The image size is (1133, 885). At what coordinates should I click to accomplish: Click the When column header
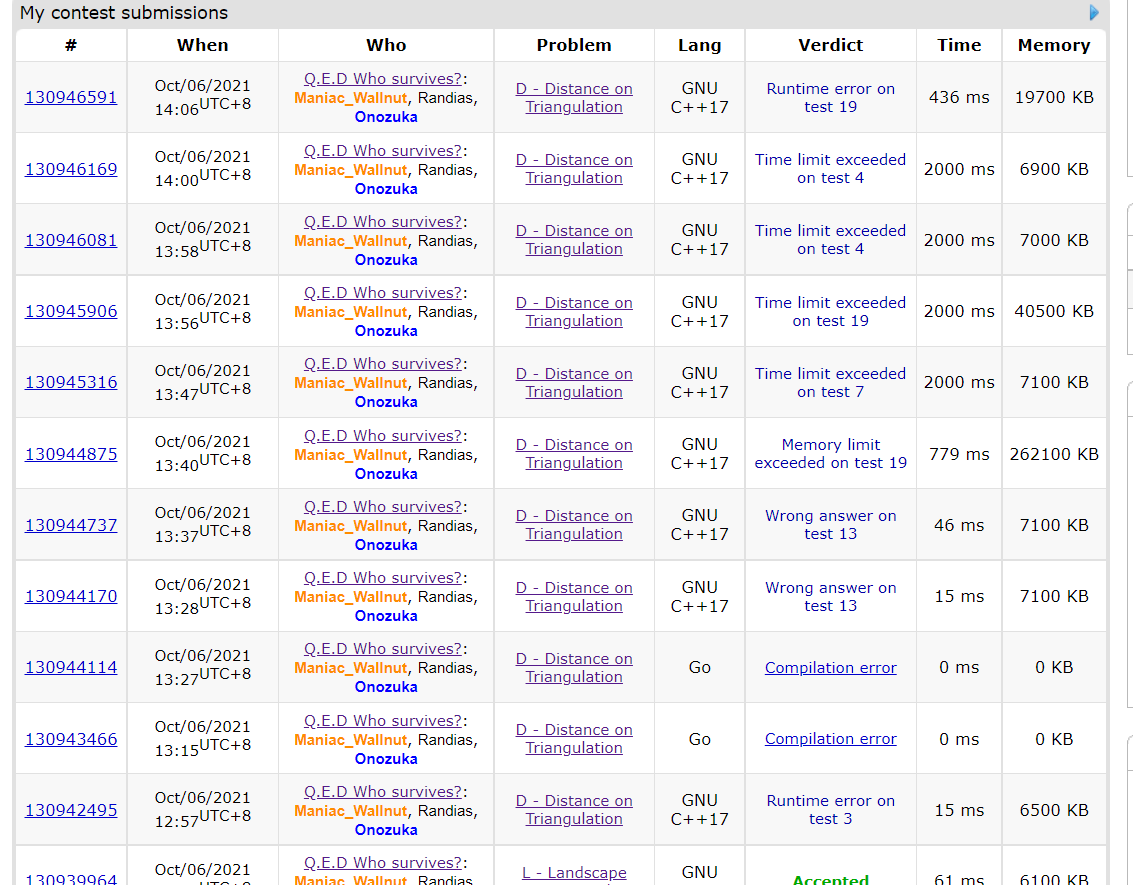click(x=202, y=45)
